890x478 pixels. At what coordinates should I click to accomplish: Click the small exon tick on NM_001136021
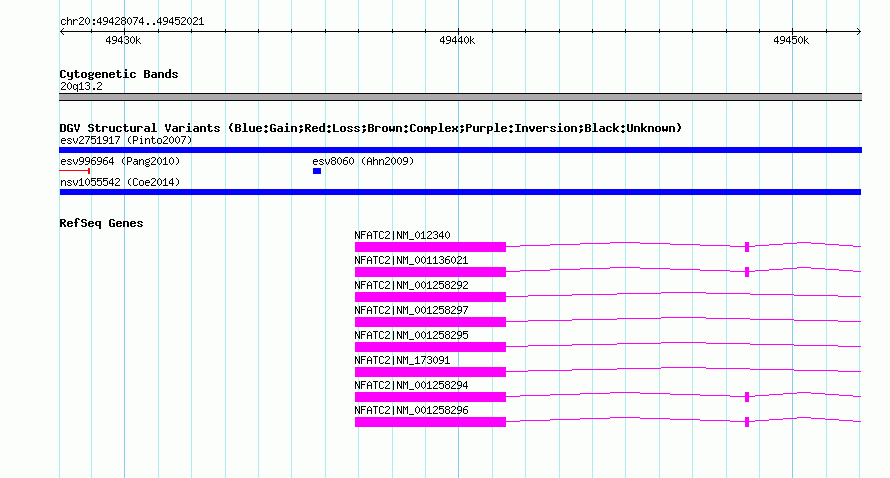(x=747, y=272)
